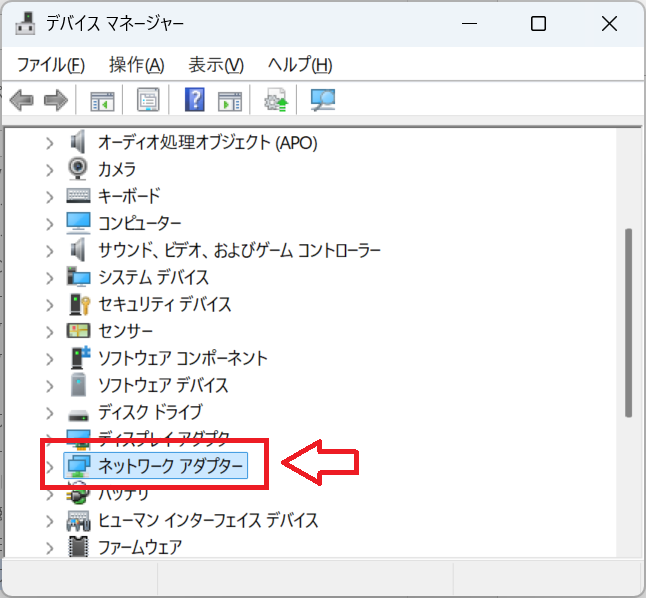
Task: Select the キーボード tree entry
Action: point(129,197)
